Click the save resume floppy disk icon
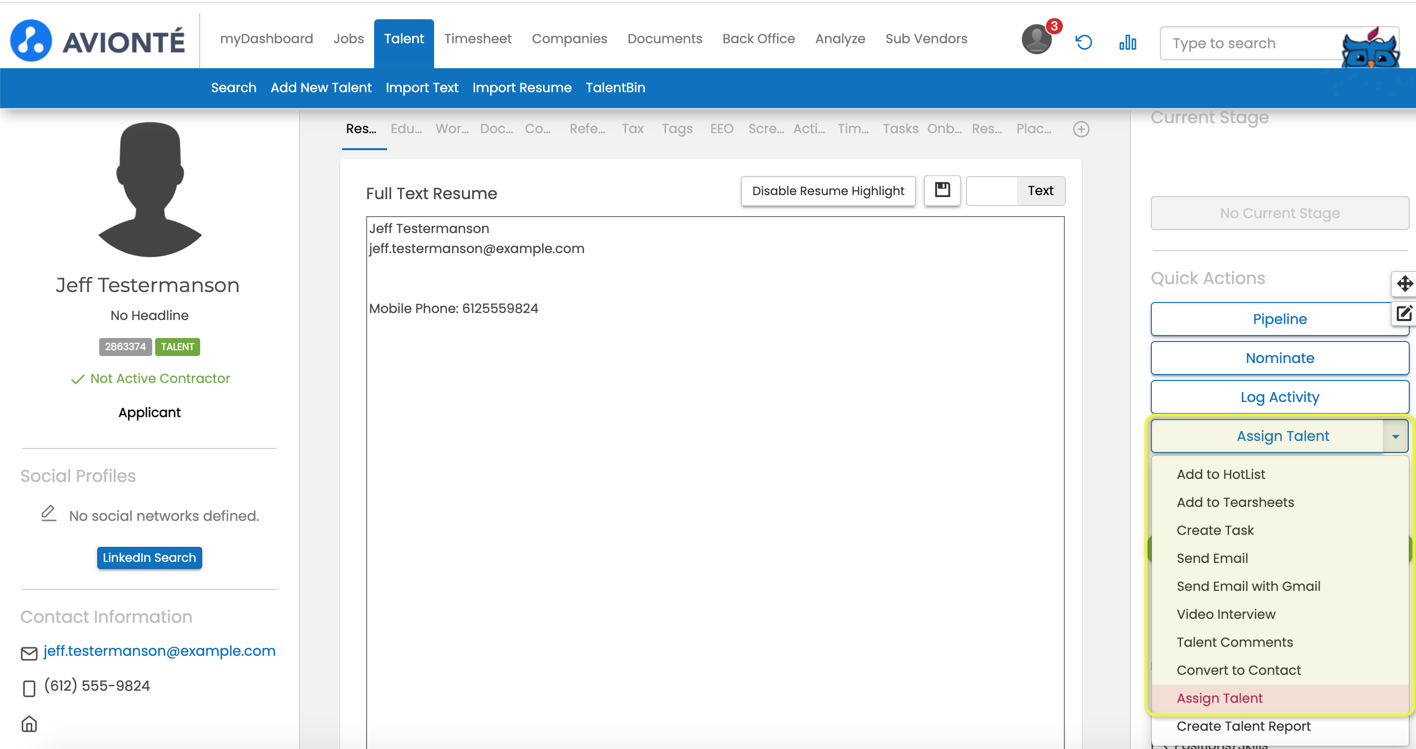The height and width of the screenshot is (749, 1416). 942,190
